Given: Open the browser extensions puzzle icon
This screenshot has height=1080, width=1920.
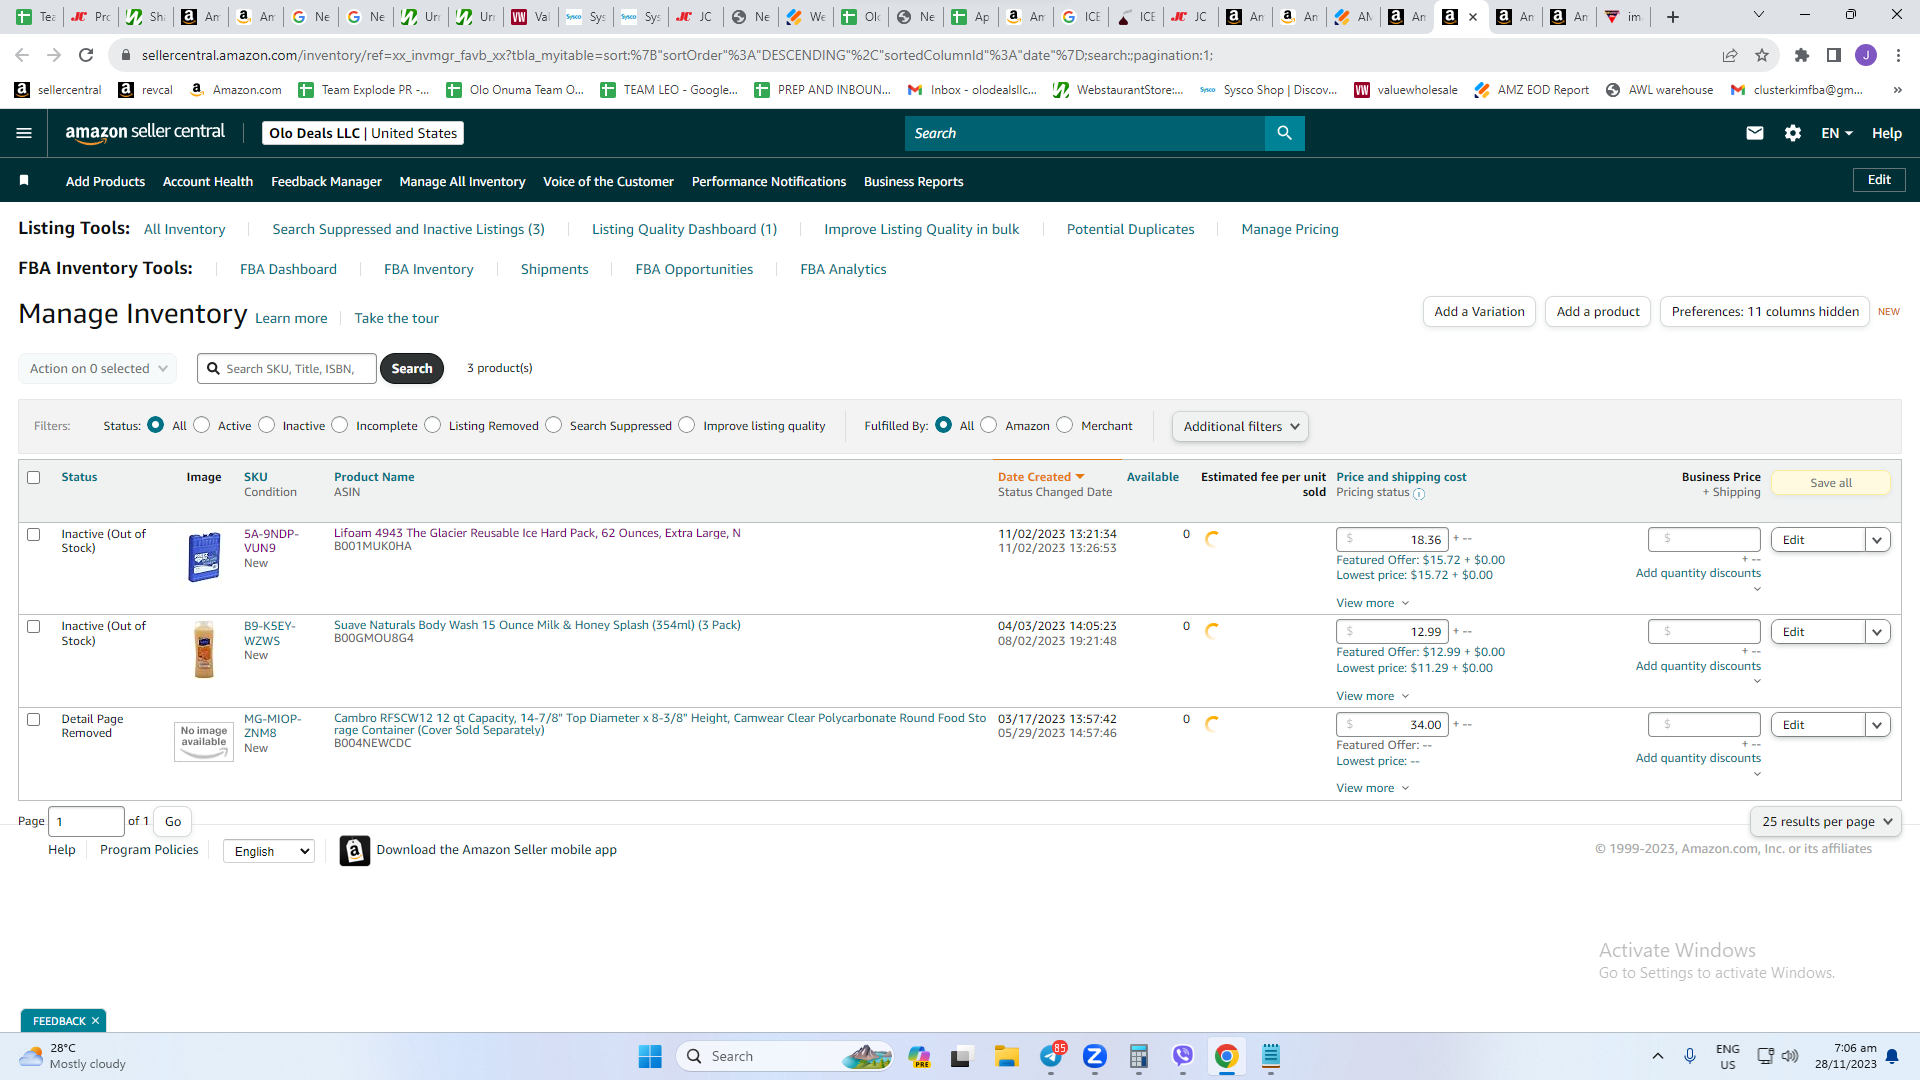Looking at the screenshot, I should pyautogui.click(x=1802, y=55).
